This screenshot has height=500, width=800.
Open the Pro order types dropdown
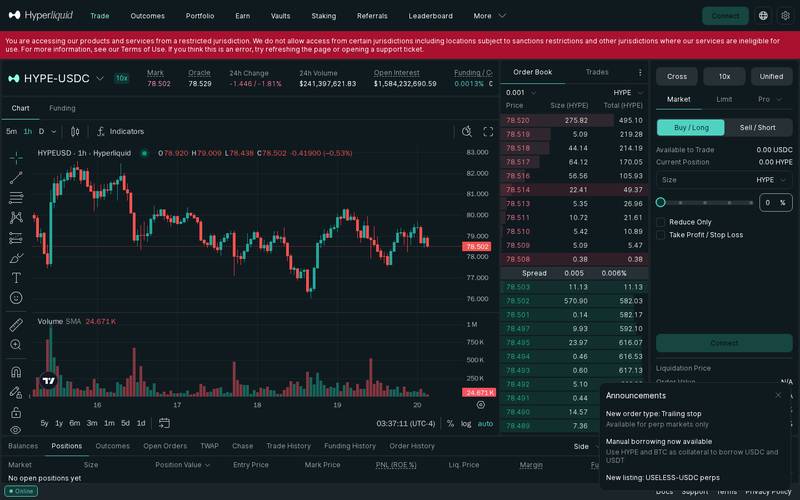coord(769,99)
